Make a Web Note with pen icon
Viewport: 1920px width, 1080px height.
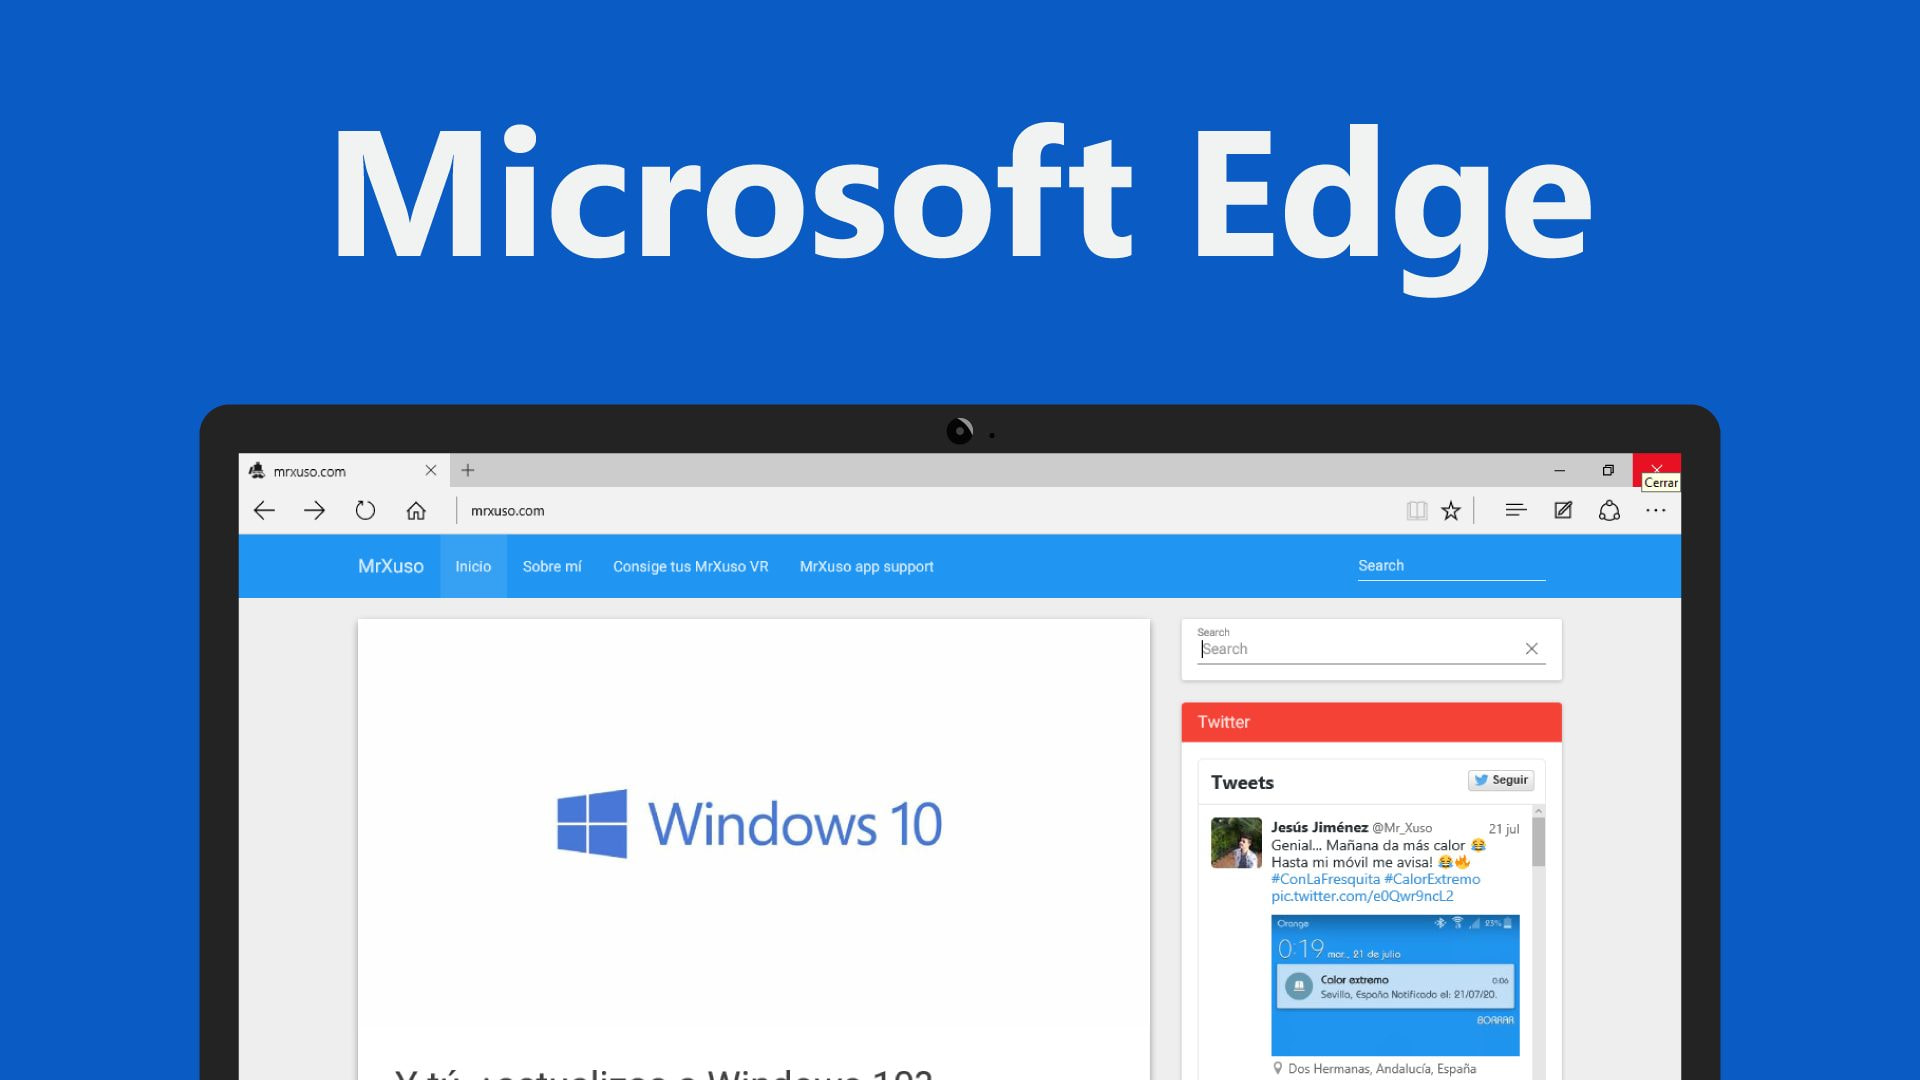1563,510
